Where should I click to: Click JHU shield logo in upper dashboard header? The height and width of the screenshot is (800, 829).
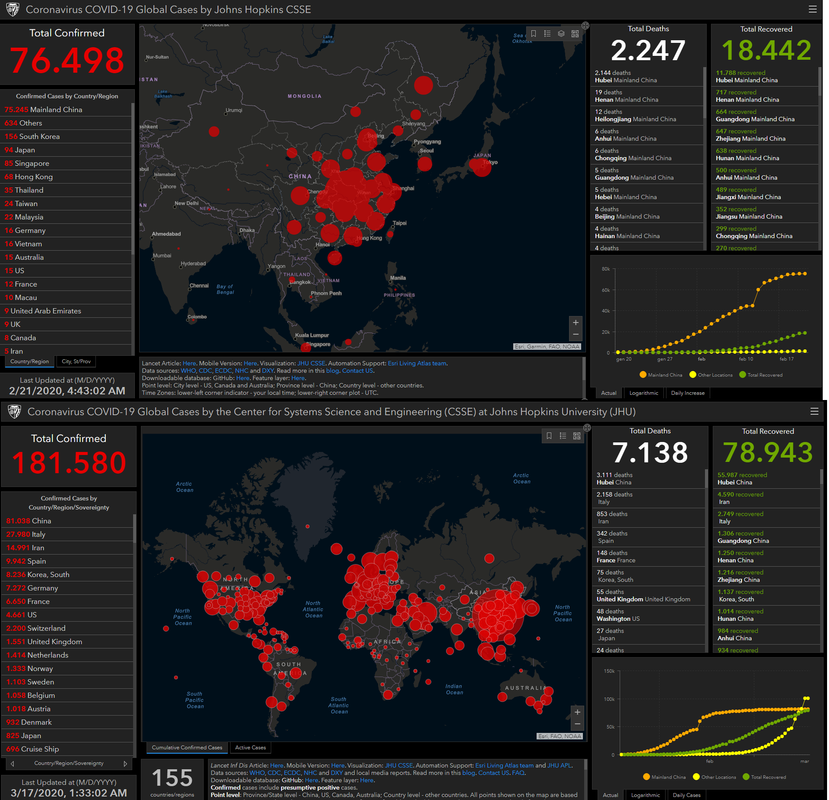click(12, 9)
